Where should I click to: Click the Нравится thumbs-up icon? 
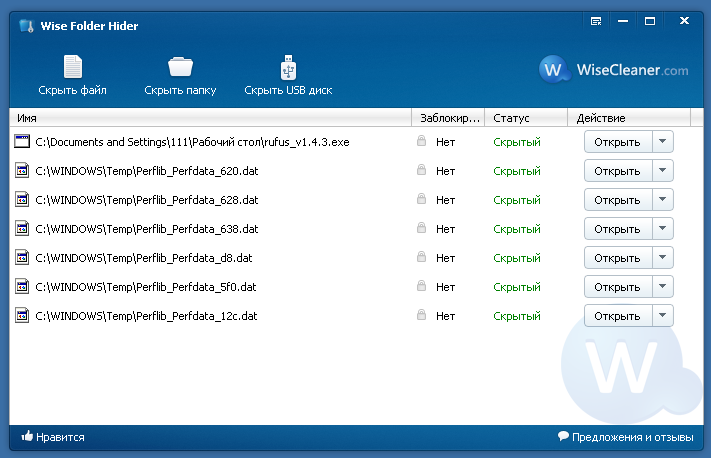coord(27,436)
